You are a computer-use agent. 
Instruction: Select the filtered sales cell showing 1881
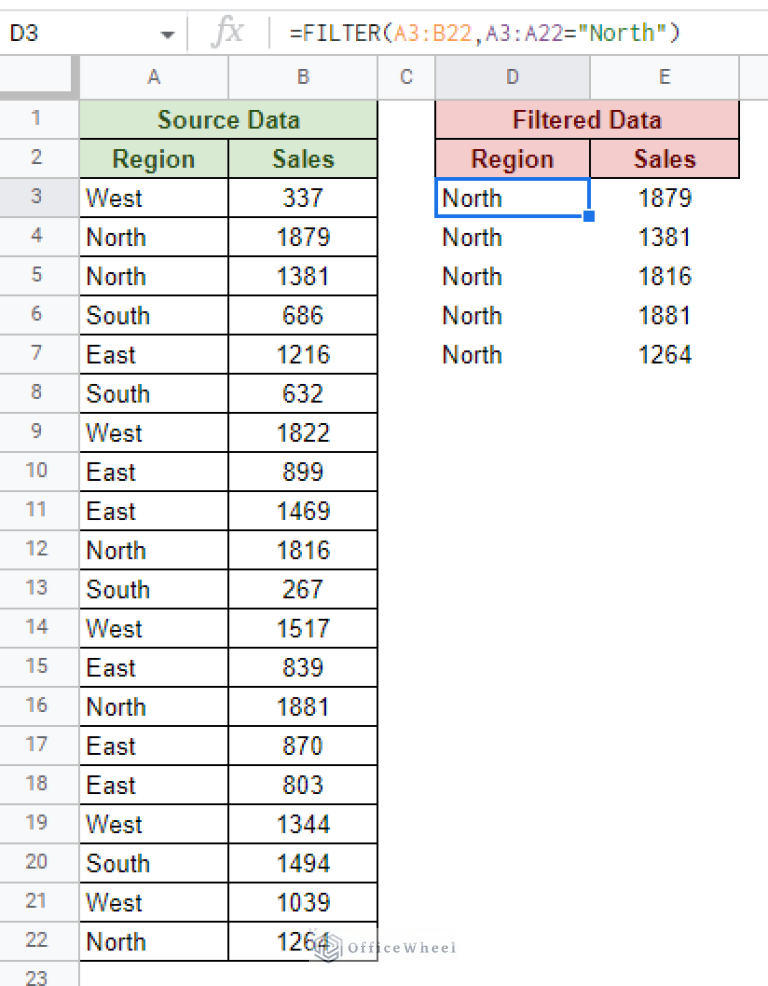(x=664, y=316)
